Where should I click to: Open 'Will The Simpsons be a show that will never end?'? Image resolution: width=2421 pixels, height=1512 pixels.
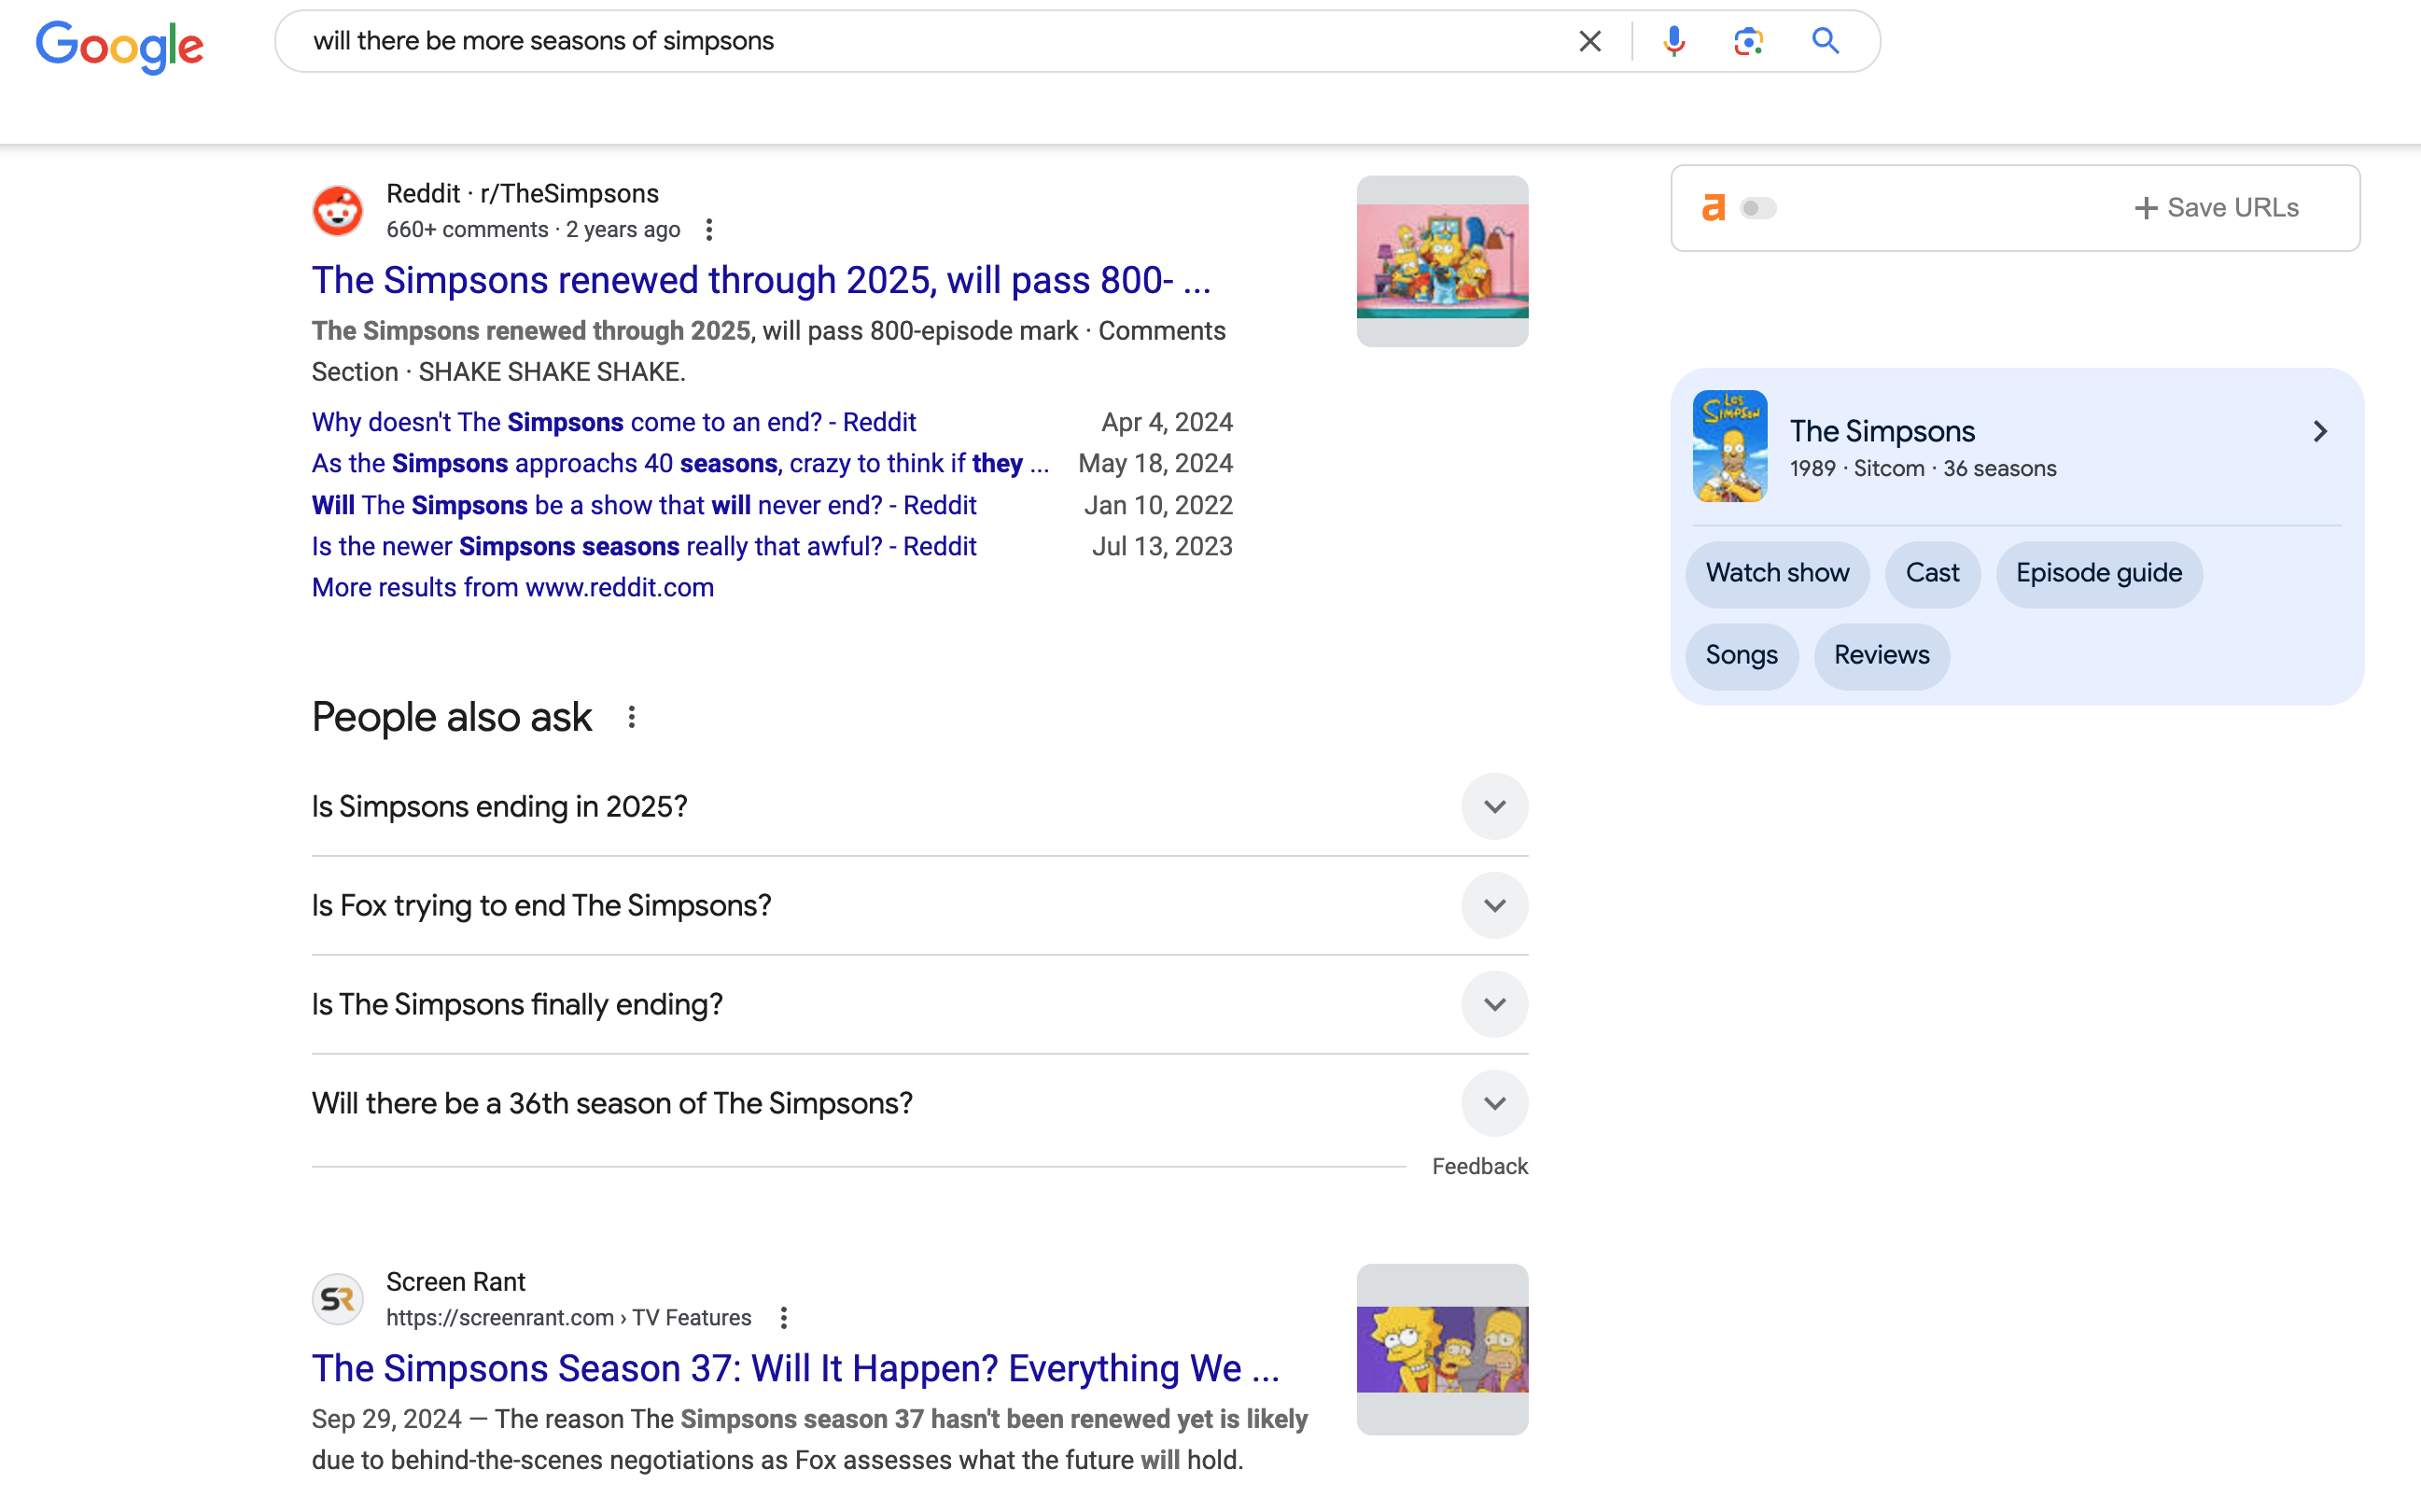click(643, 505)
